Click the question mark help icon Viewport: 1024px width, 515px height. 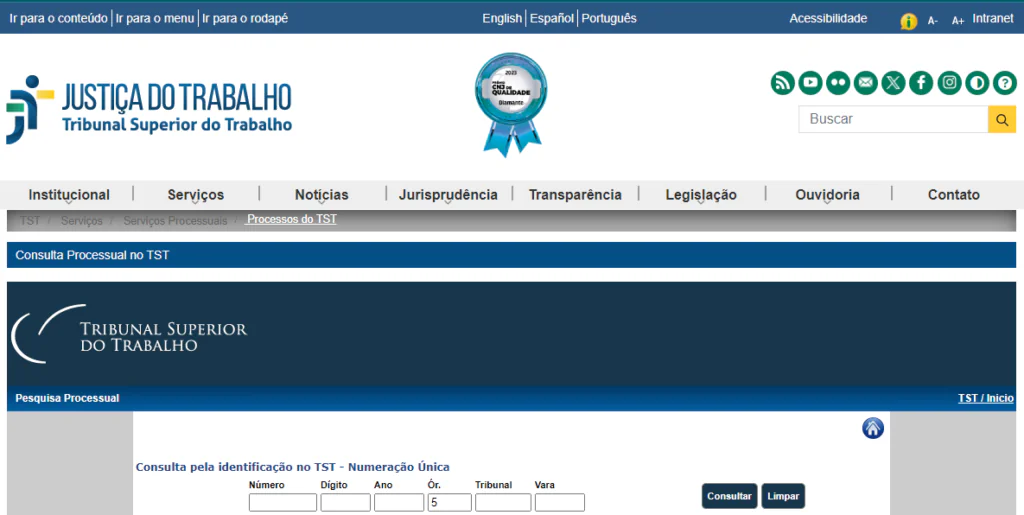1005,83
